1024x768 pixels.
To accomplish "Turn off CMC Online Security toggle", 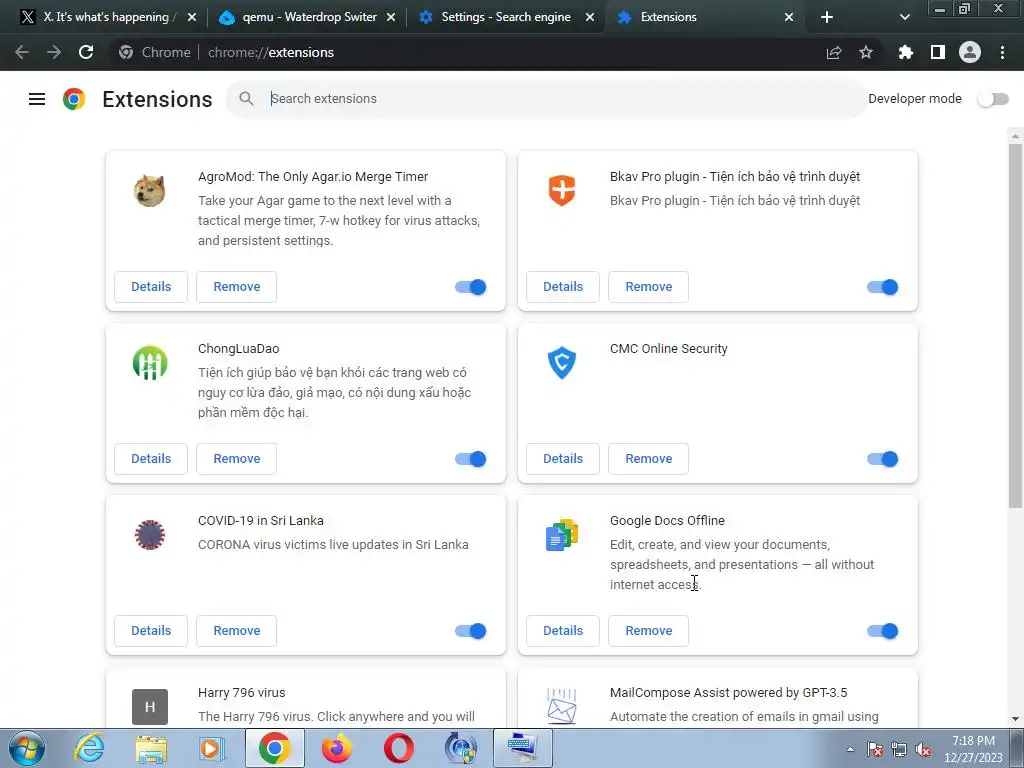I will (x=882, y=459).
